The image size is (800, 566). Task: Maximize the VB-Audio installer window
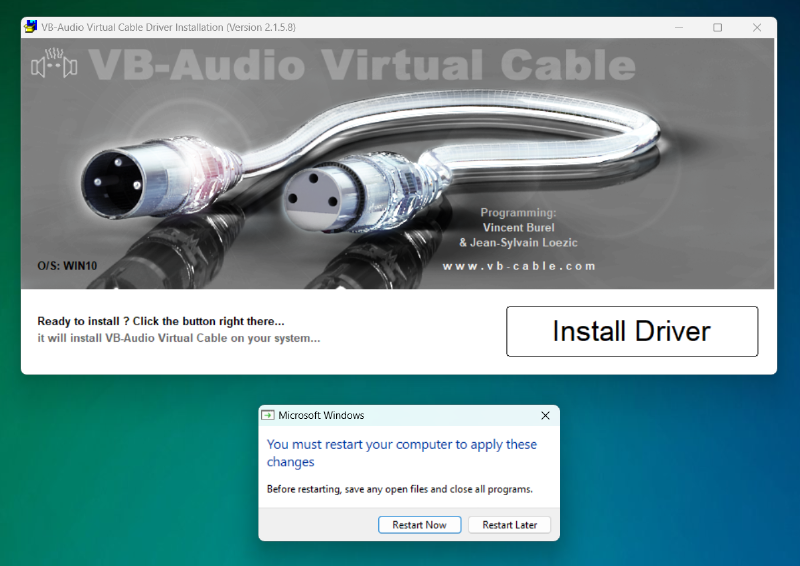click(x=717, y=27)
